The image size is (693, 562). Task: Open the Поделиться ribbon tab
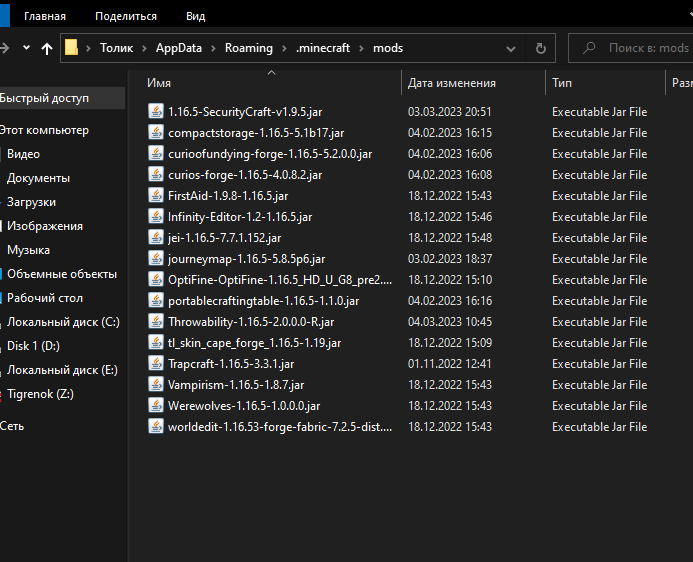(126, 16)
